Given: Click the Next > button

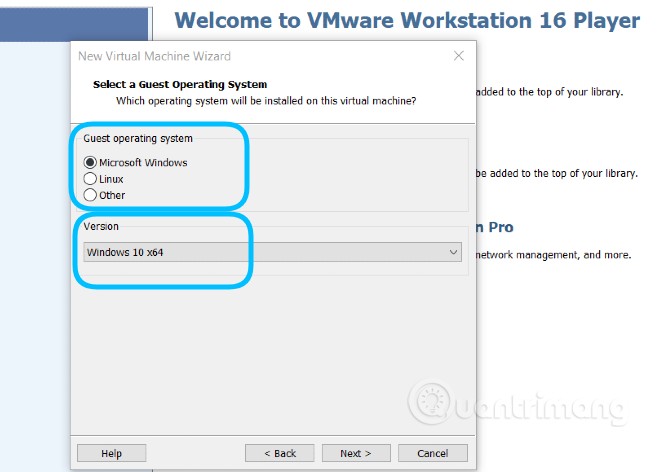Looking at the screenshot, I should (356, 453).
